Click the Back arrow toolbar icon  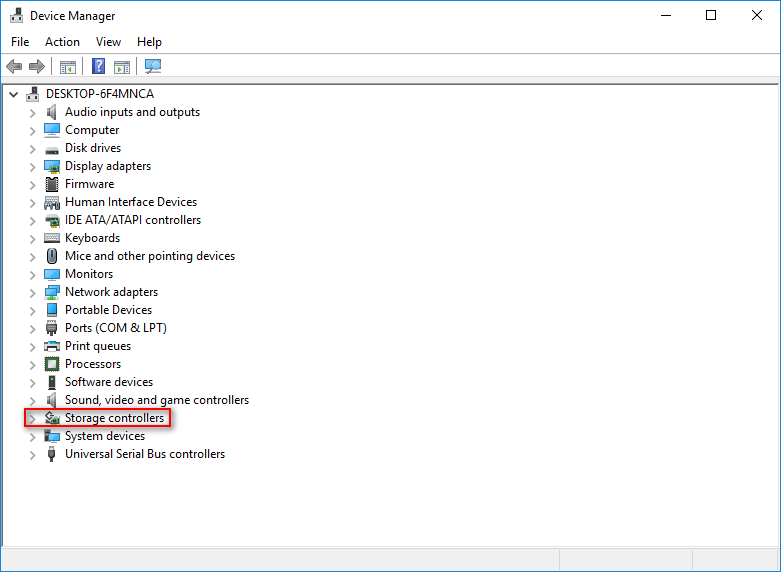(x=14, y=66)
